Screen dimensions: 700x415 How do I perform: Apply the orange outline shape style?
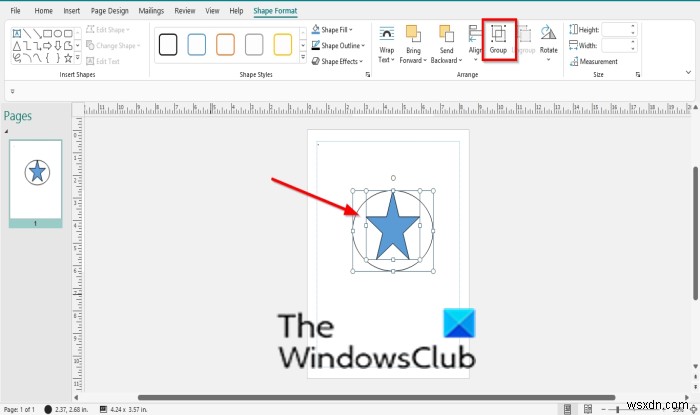225,45
